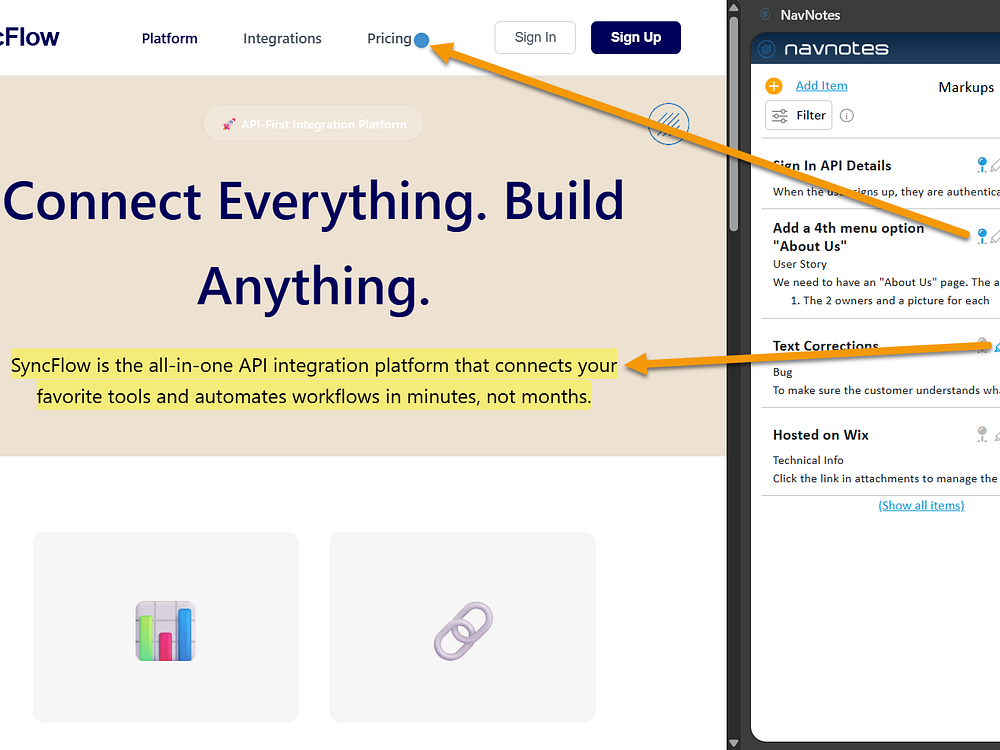Click the NavNotes window title icon
1000x750 pixels.
(765, 14)
